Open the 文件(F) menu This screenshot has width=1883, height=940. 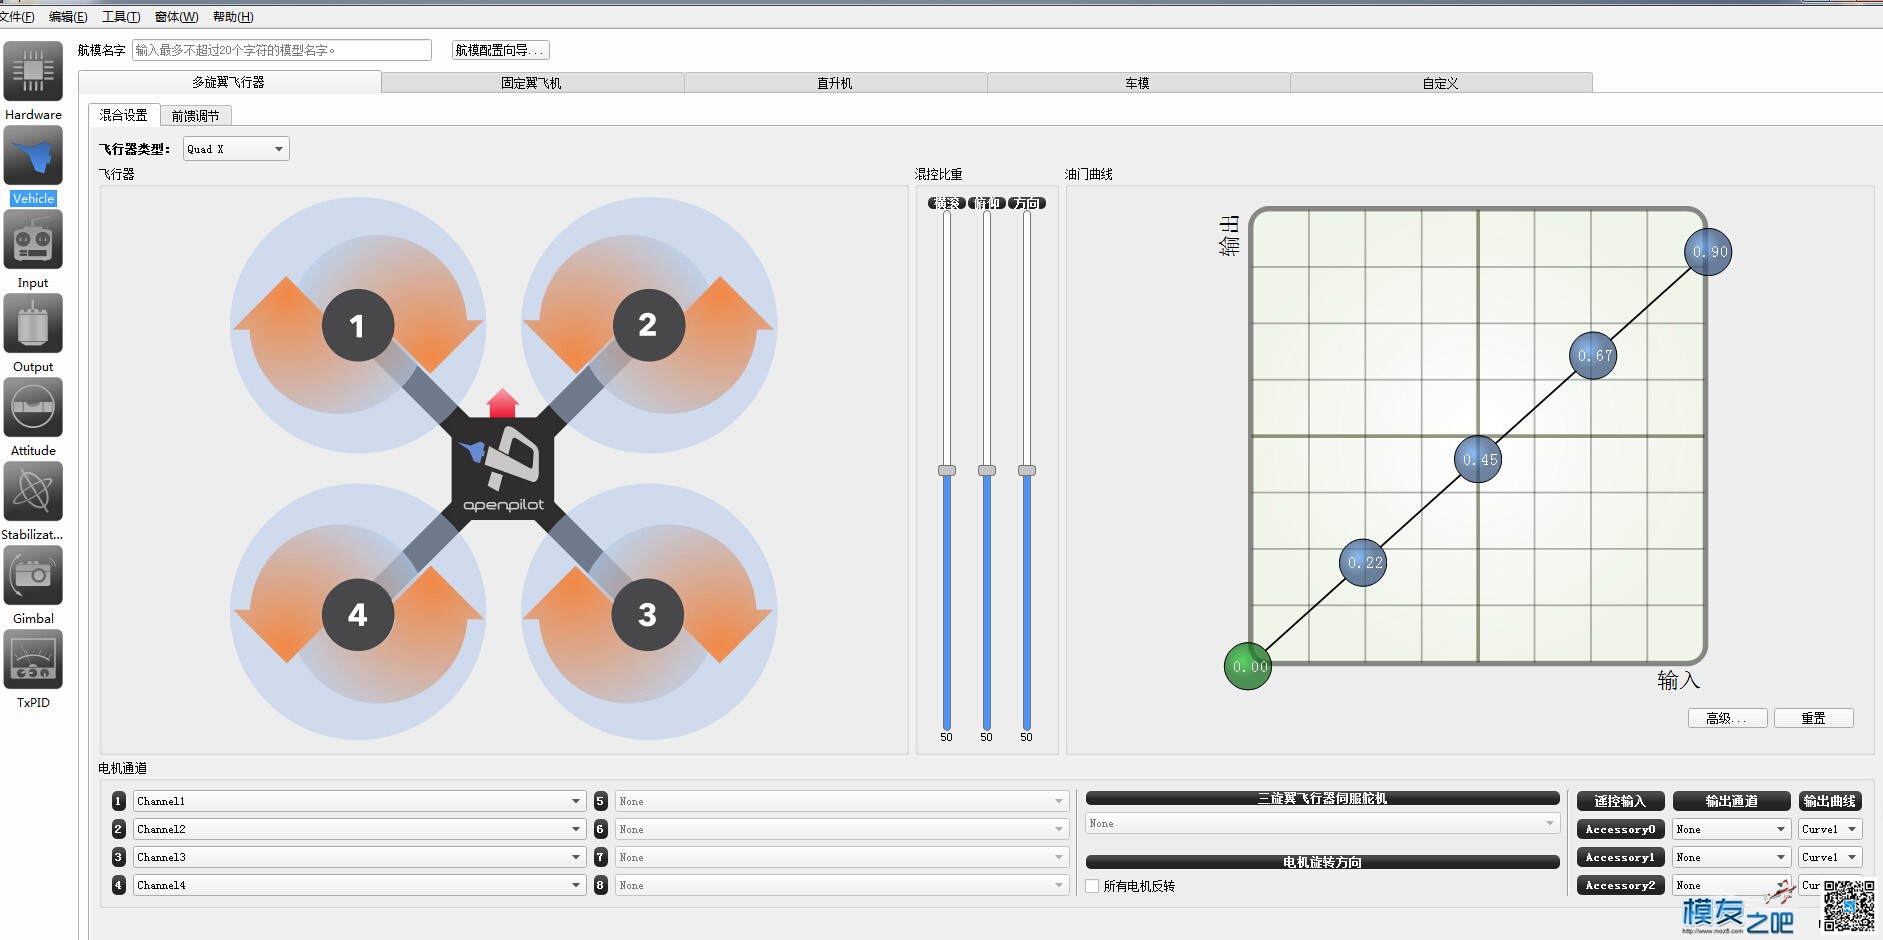17,17
